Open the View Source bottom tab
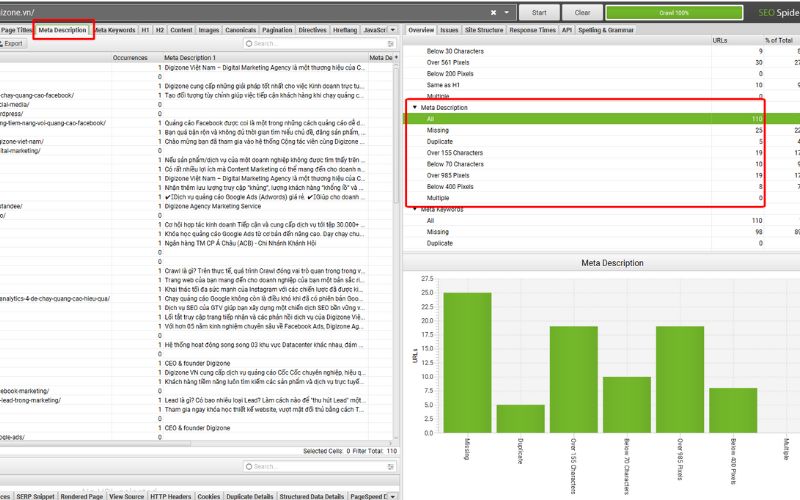 (x=127, y=496)
